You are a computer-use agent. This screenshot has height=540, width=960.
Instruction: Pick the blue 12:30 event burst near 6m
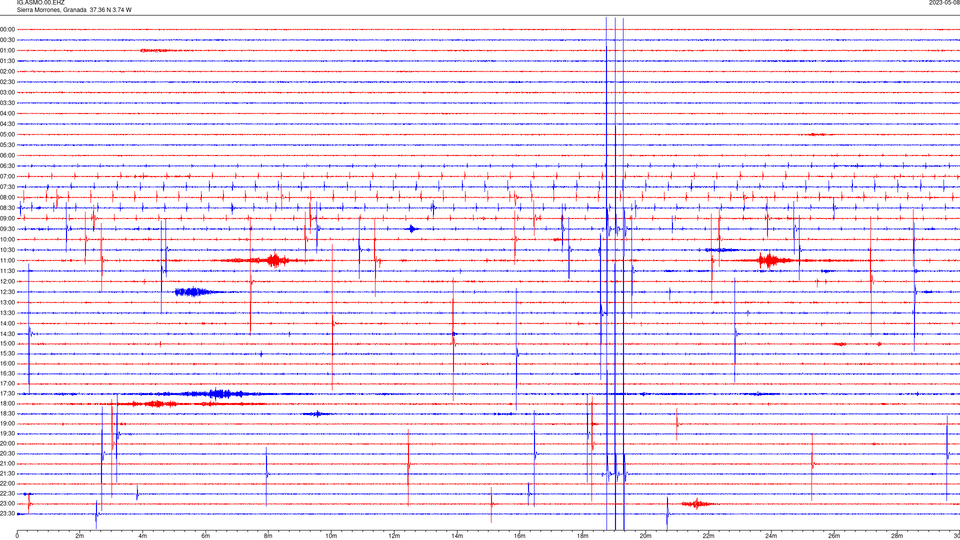pyautogui.click(x=193, y=292)
